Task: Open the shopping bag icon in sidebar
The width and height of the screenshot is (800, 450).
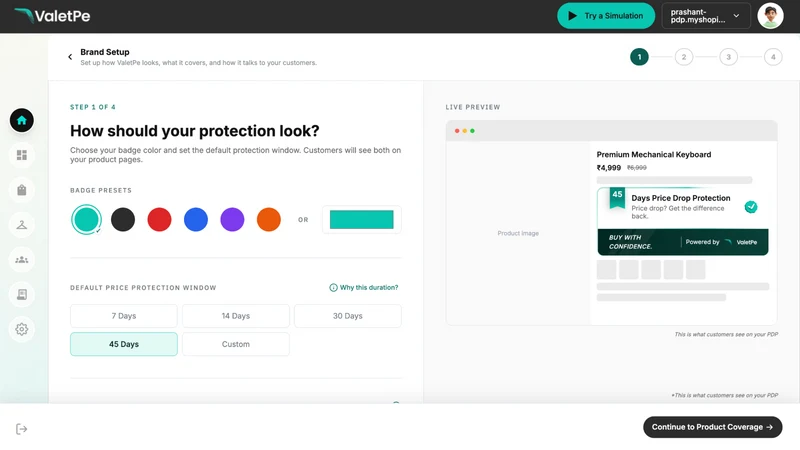Action: tap(21, 190)
